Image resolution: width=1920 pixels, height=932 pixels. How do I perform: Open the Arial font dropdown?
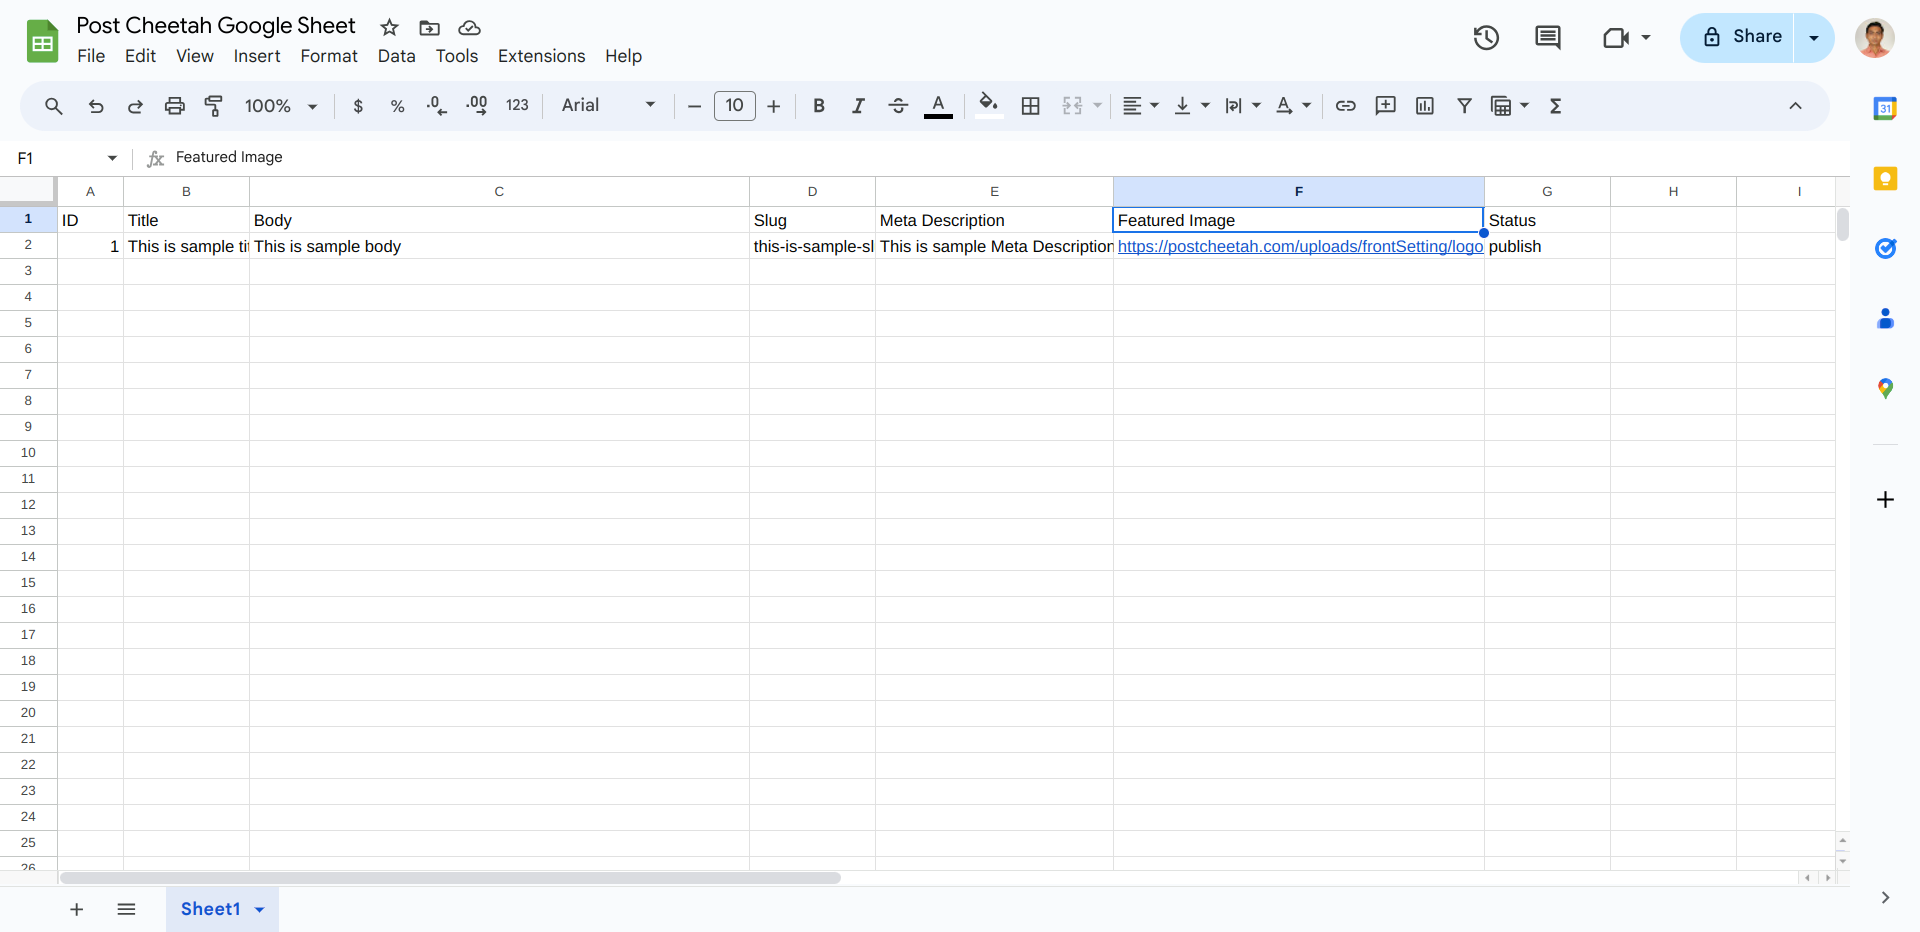(608, 105)
